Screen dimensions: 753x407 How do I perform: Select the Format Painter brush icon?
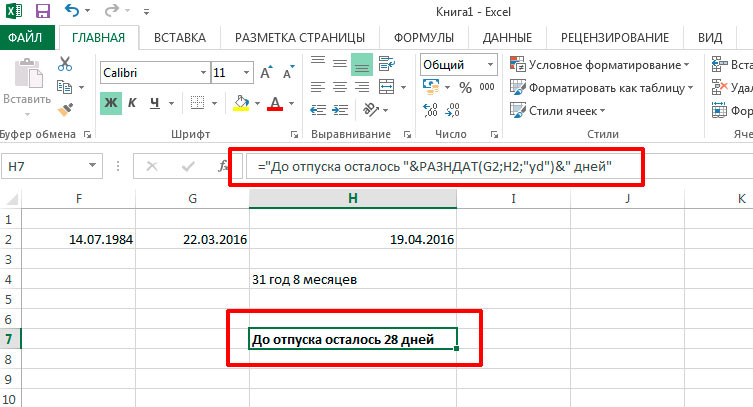65,110
